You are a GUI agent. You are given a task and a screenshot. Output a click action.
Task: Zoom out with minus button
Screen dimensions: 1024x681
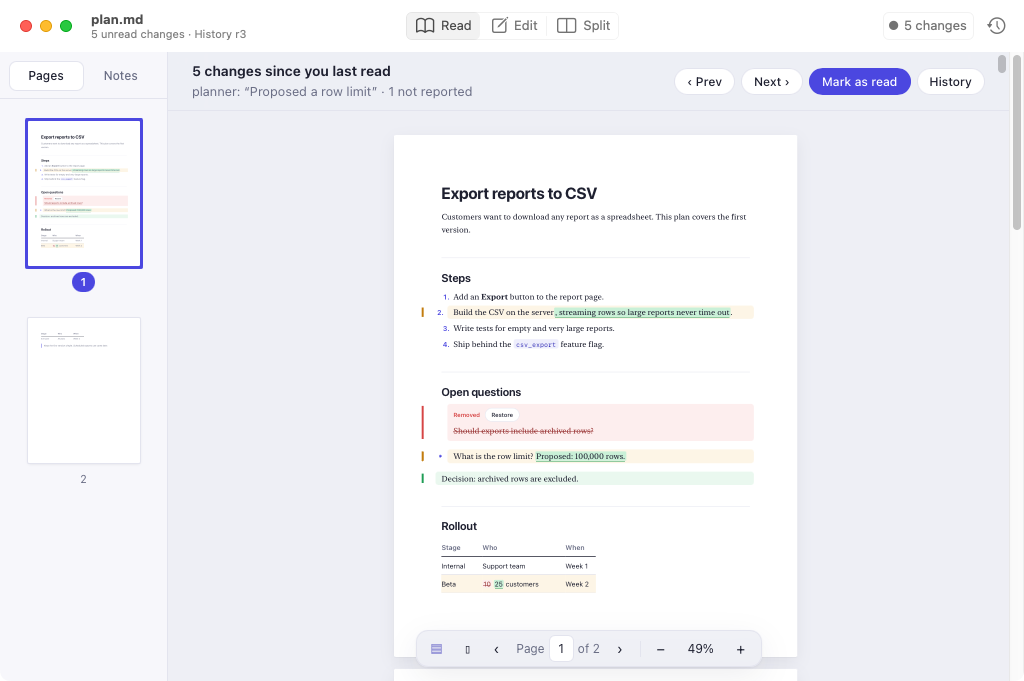click(660, 649)
